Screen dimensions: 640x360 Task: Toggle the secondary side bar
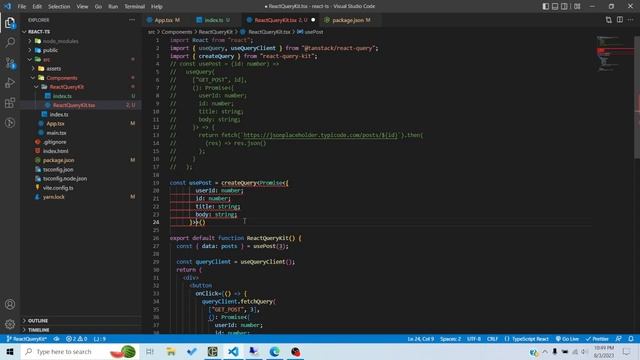pyautogui.click(x=564, y=6)
